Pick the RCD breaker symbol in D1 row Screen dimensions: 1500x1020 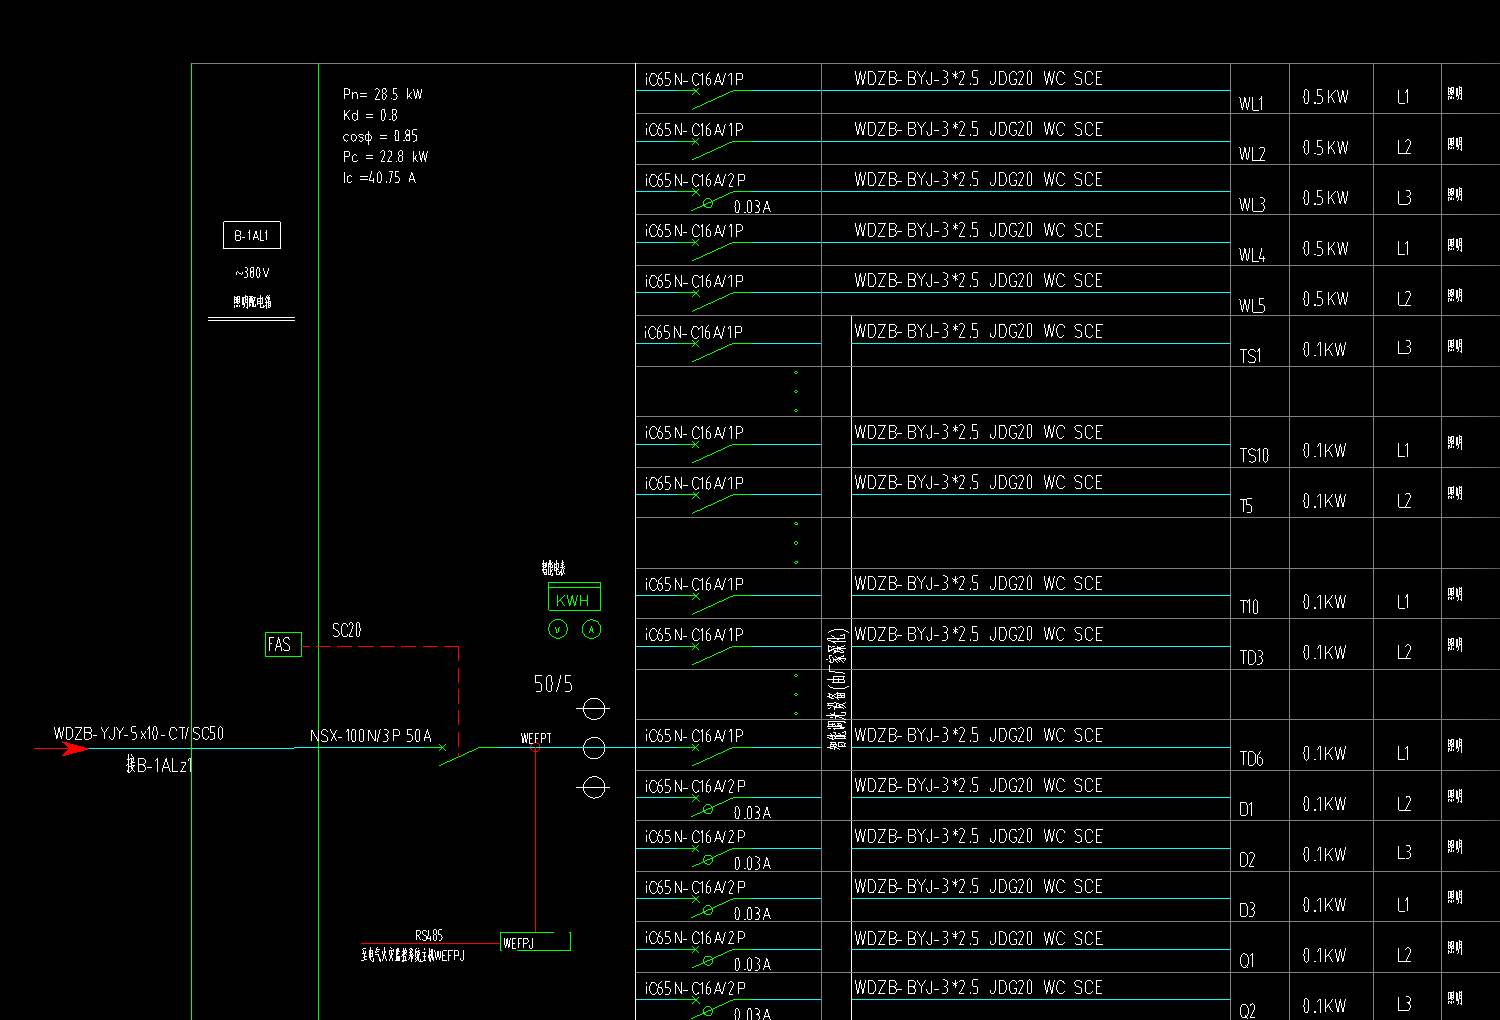tap(713, 805)
